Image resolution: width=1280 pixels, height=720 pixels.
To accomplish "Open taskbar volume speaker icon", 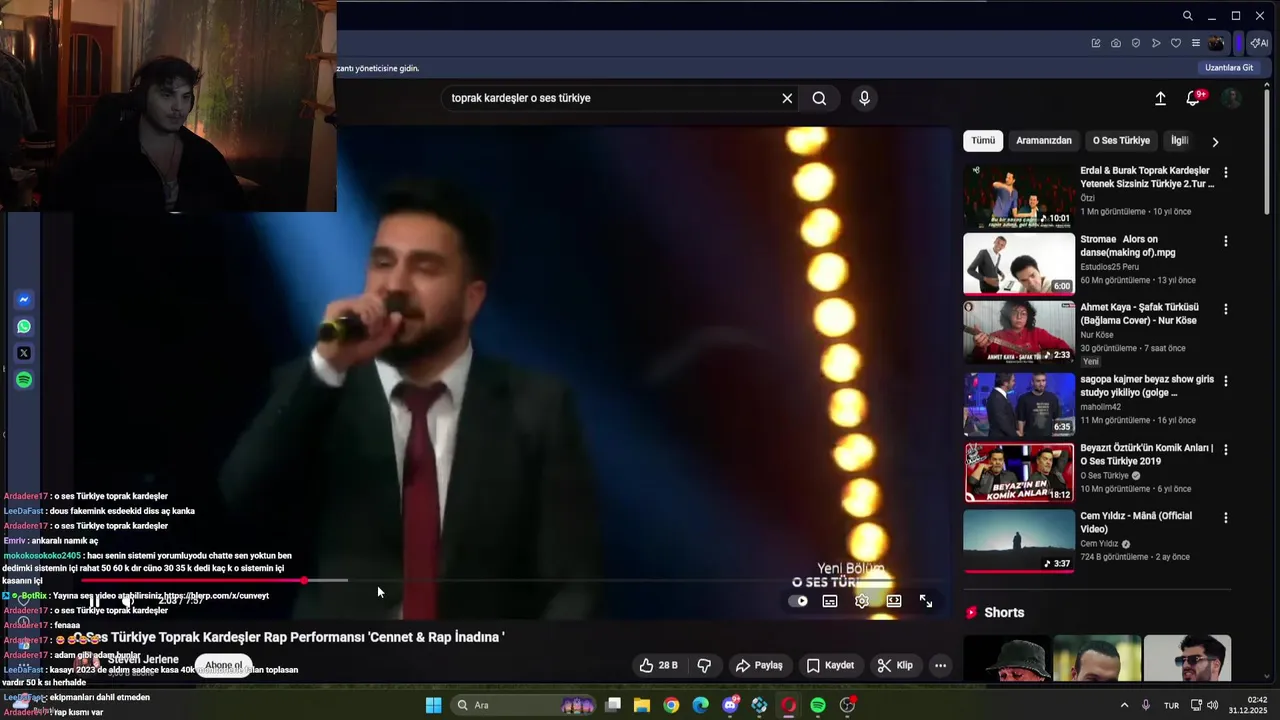I will click(x=1213, y=705).
